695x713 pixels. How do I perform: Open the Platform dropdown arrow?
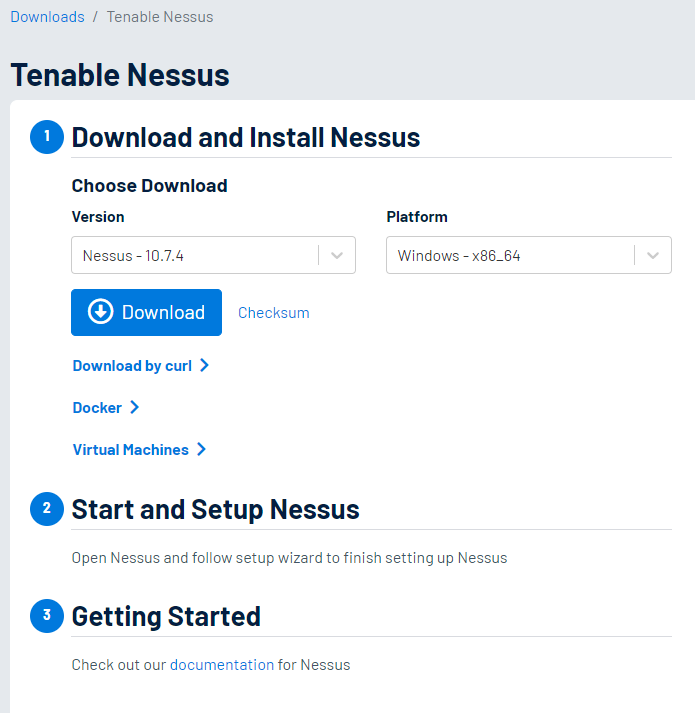[x=653, y=255]
